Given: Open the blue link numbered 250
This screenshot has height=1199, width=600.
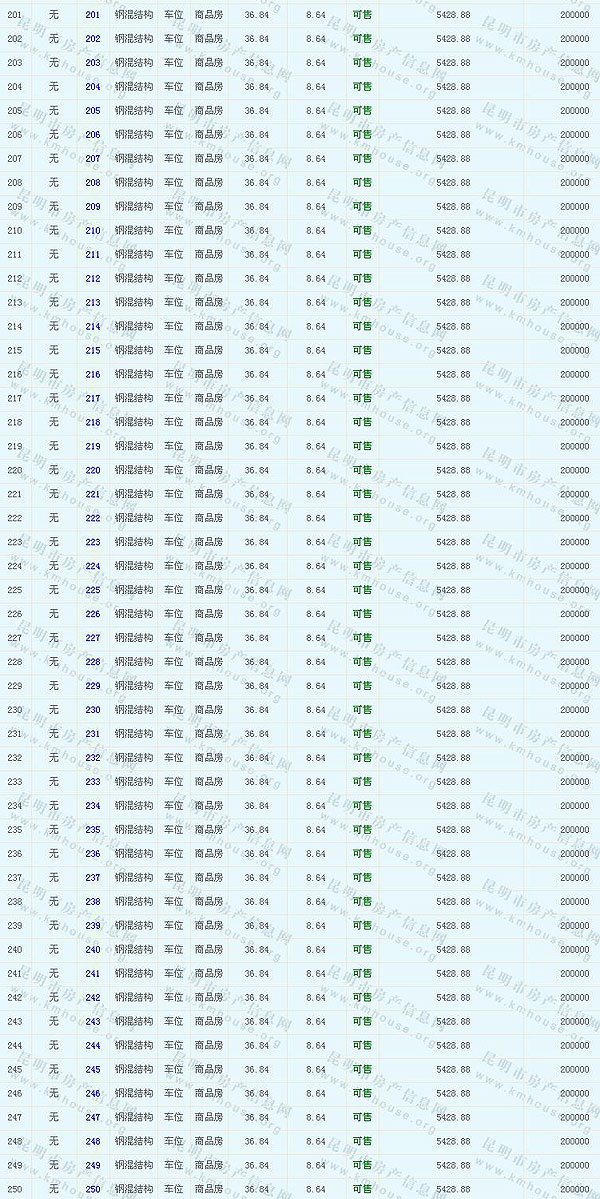Looking at the screenshot, I should 93,1190.
